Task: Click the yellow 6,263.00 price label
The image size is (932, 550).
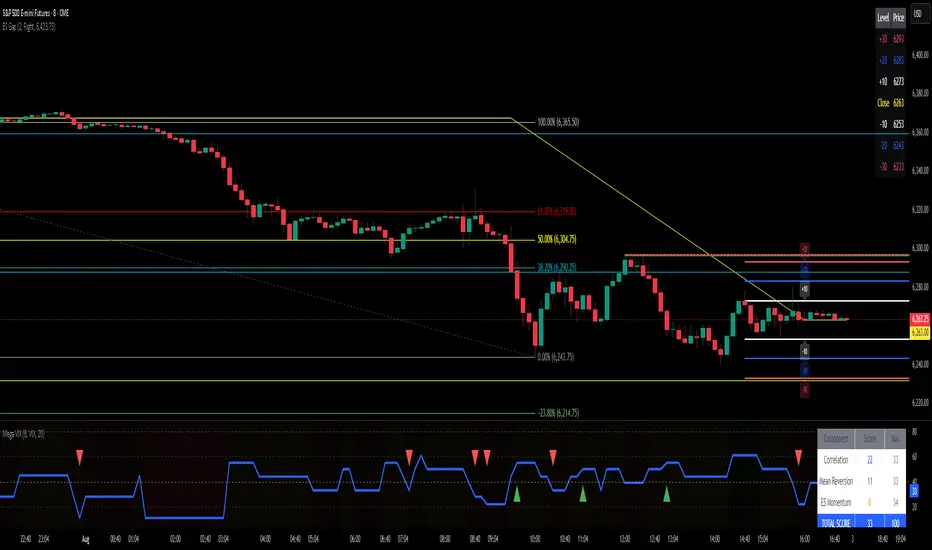Action: click(920, 333)
